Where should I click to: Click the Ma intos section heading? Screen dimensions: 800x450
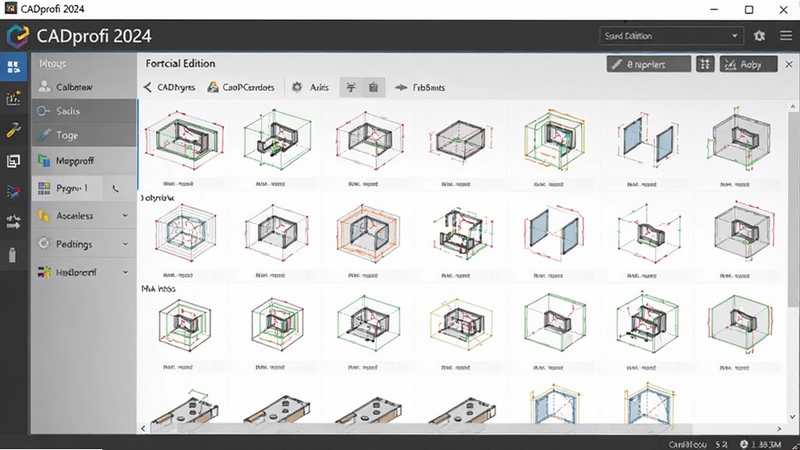(158, 289)
